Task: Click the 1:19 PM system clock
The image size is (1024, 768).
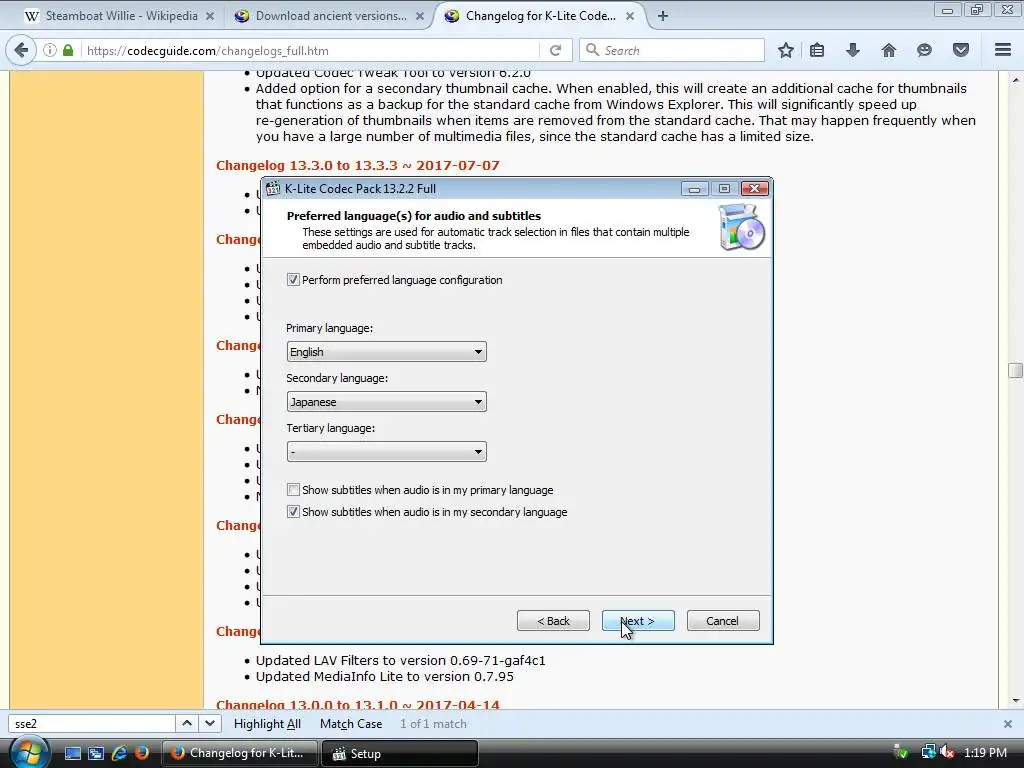Action: [x=985, y=752]
